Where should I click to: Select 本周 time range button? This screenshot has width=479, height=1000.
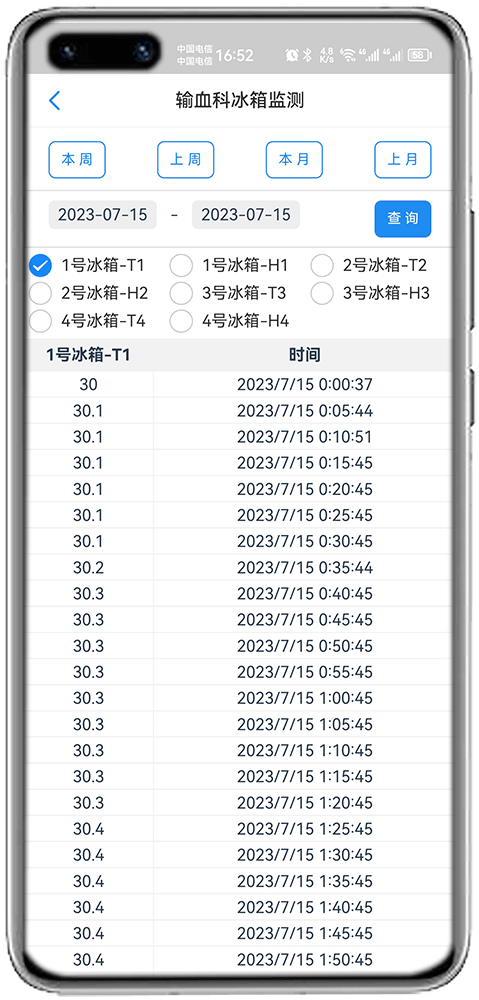[x=77, y=159]
